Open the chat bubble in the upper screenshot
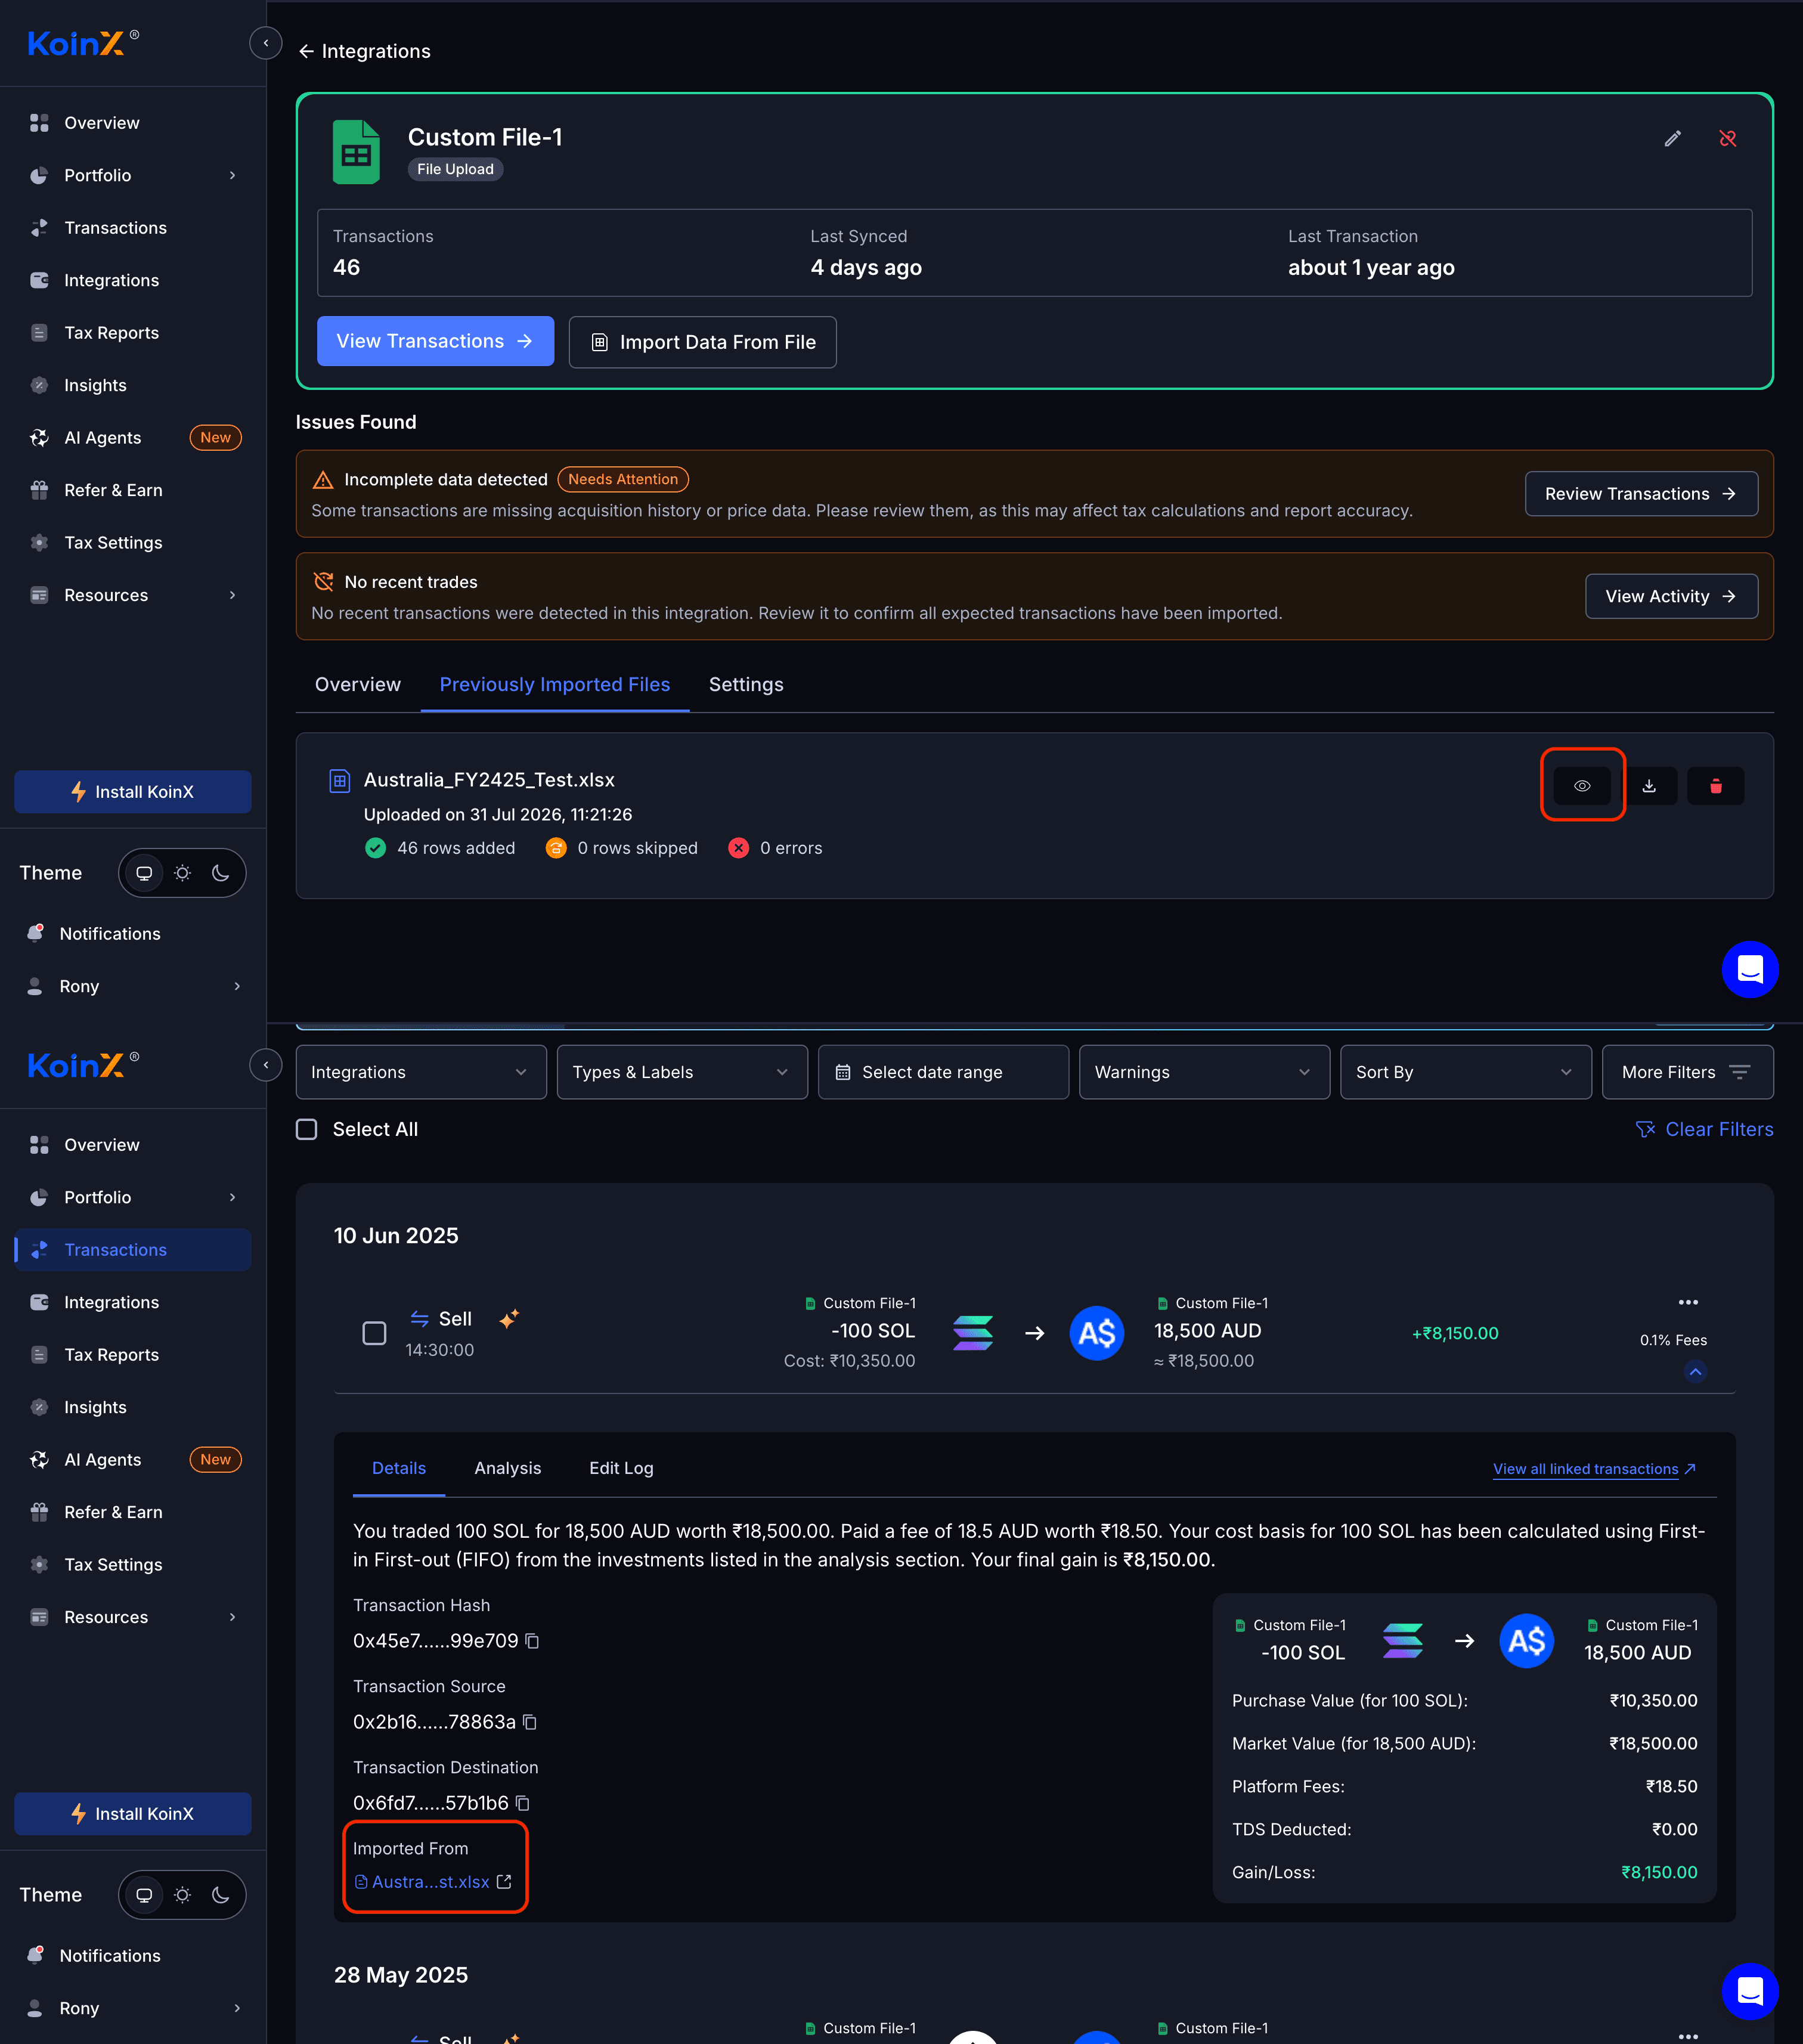 tap(1749, 969)
